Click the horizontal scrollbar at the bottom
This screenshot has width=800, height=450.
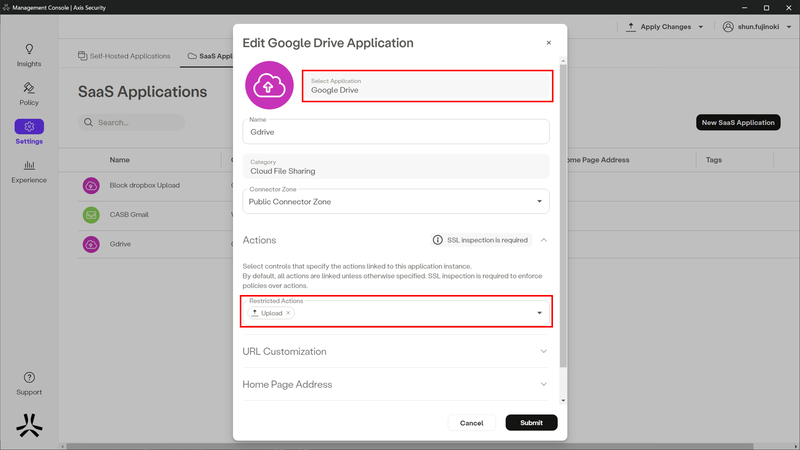click(410, 446)
